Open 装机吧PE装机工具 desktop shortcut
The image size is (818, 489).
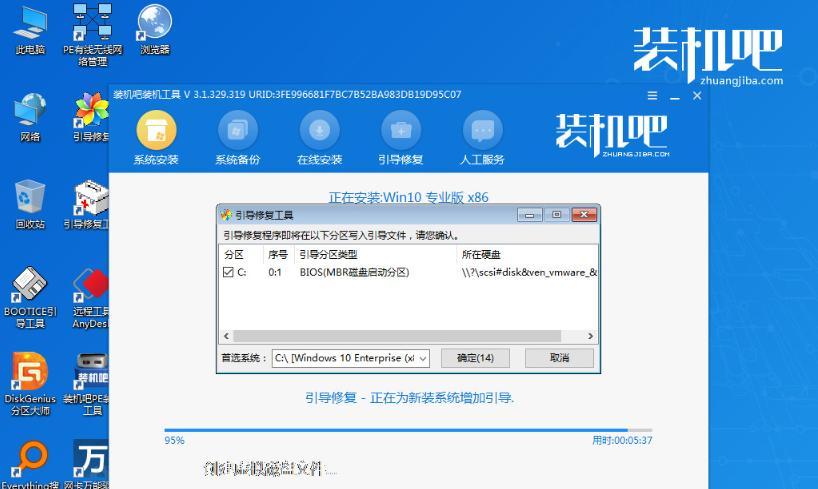tap(88, 385)
